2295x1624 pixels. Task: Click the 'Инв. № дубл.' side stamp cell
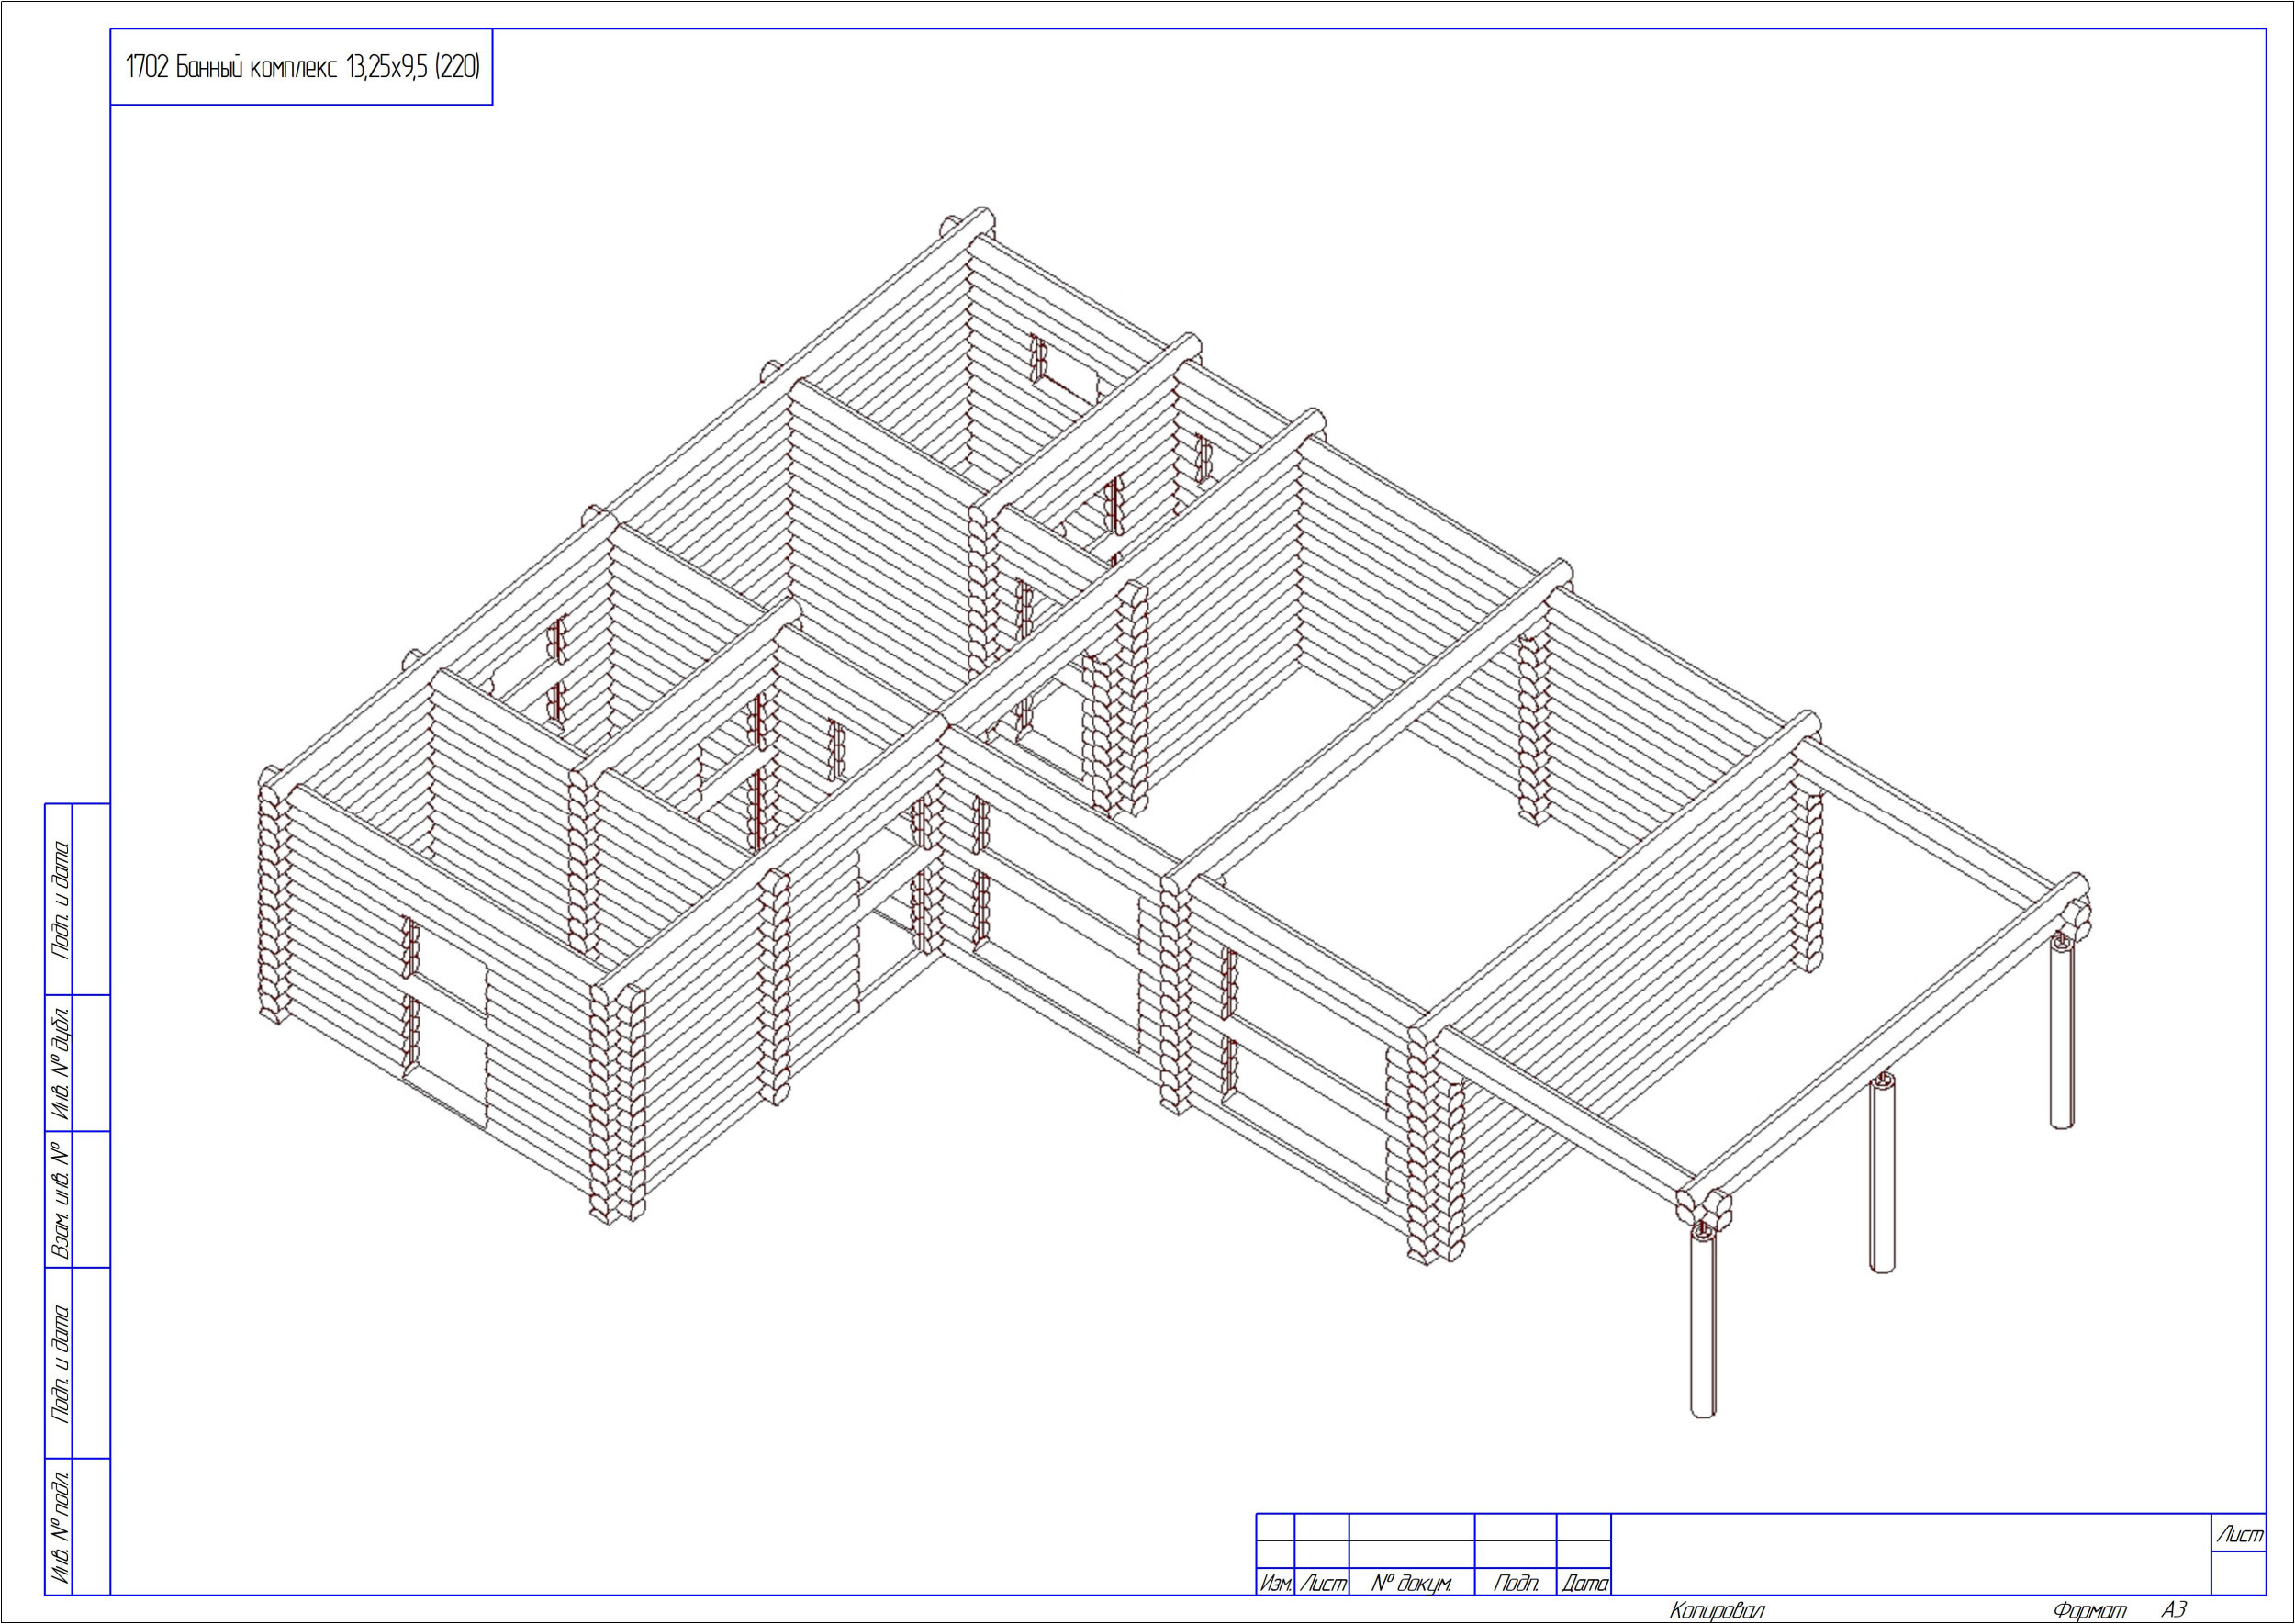click(60, 1062)
